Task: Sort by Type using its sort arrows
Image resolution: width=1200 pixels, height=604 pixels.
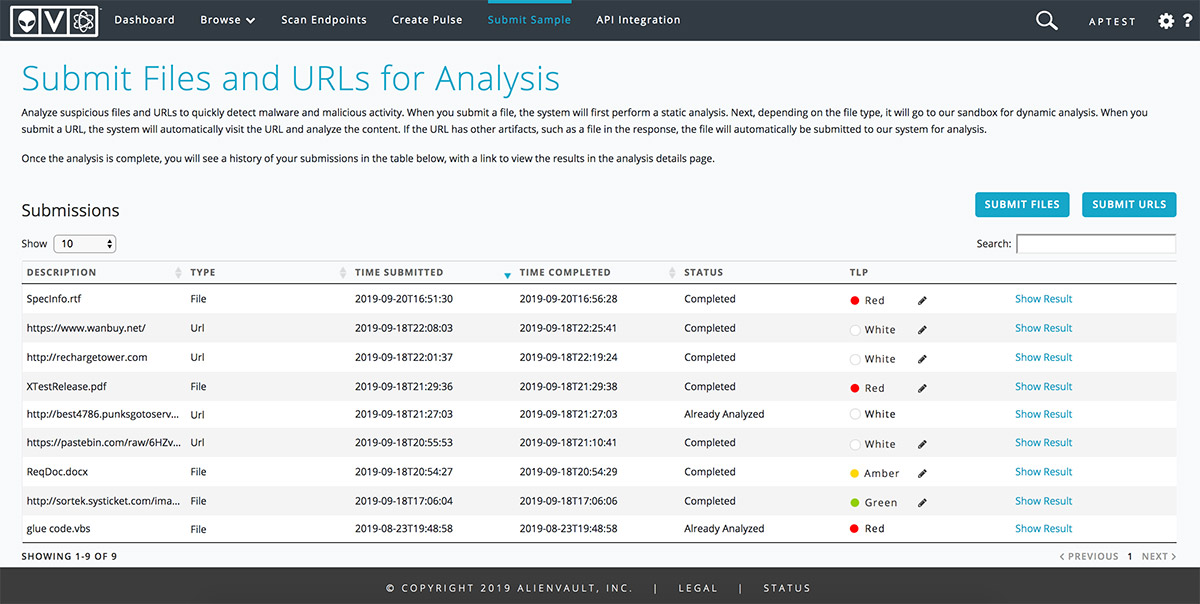Action: coord(343,272)
